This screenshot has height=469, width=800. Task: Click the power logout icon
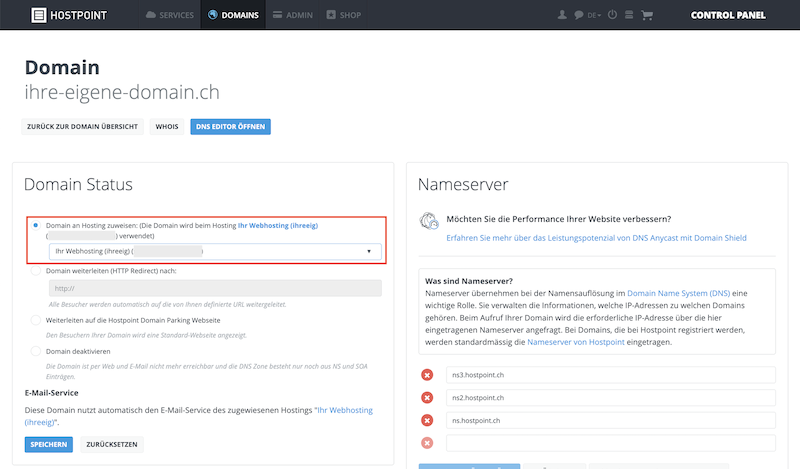point(612,15)
